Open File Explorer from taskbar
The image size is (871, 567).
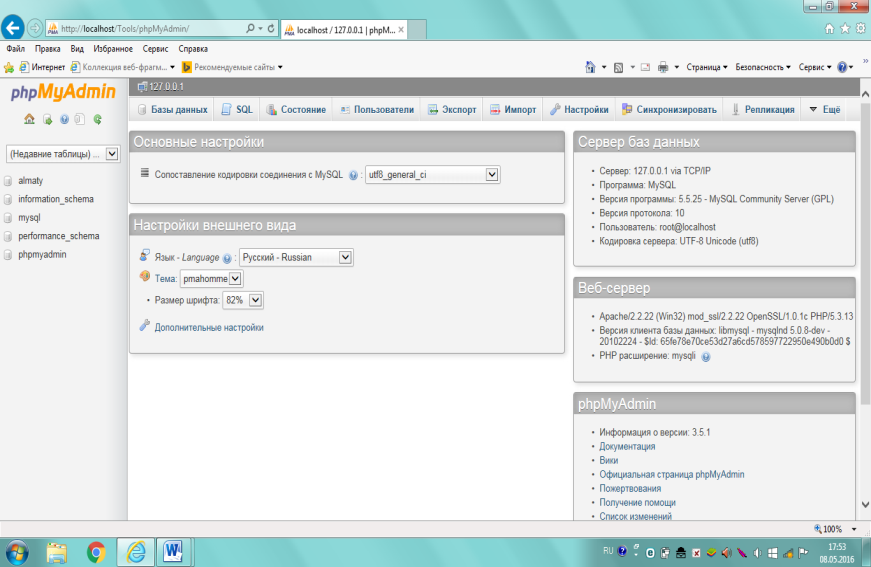(57, 553)
